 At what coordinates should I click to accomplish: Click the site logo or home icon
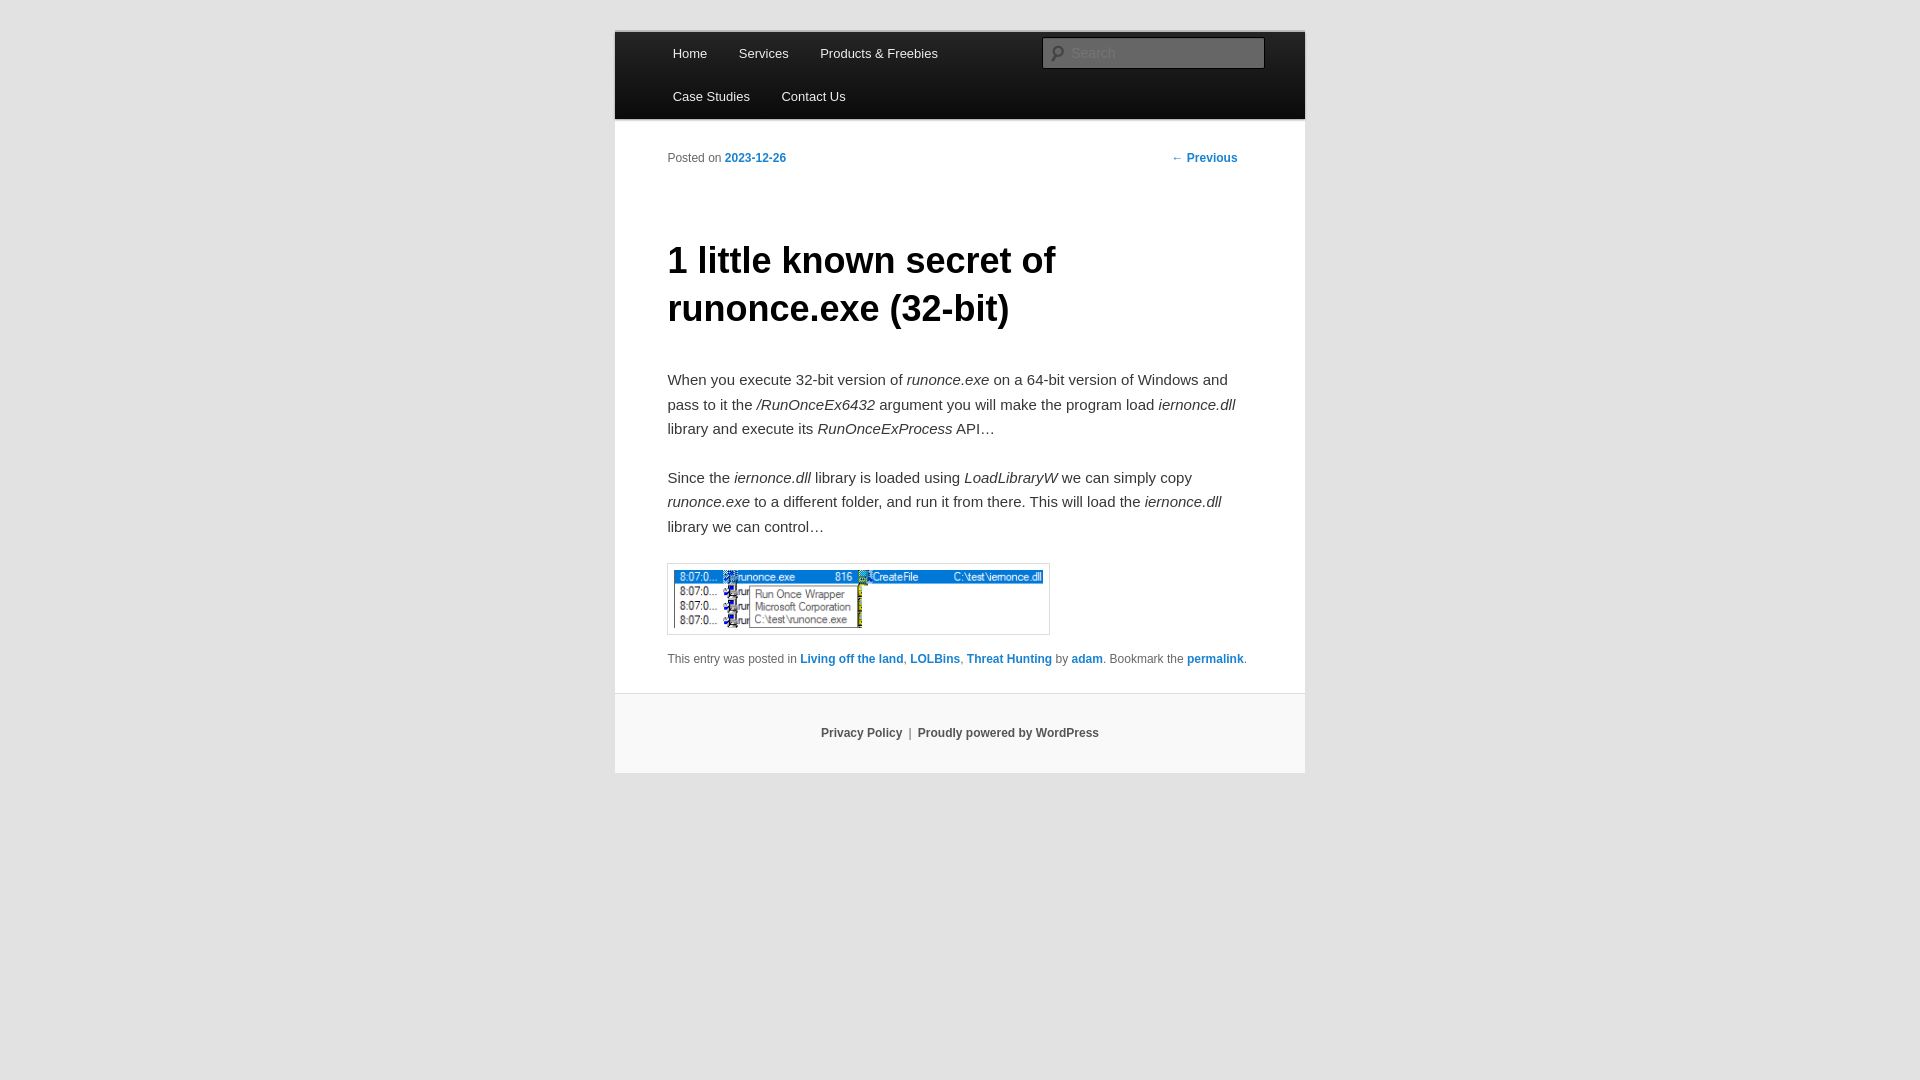pos(688,53)
